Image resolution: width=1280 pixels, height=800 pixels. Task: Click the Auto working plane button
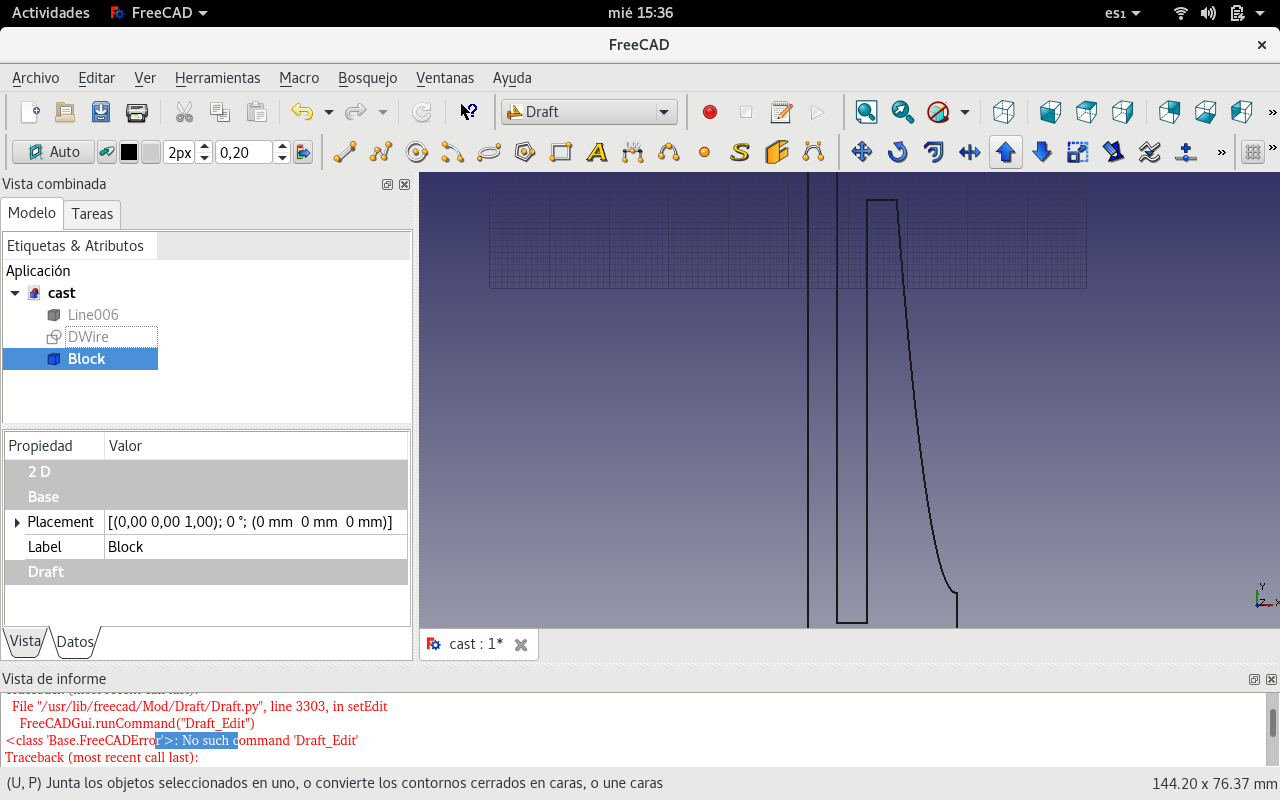[54, 152]
